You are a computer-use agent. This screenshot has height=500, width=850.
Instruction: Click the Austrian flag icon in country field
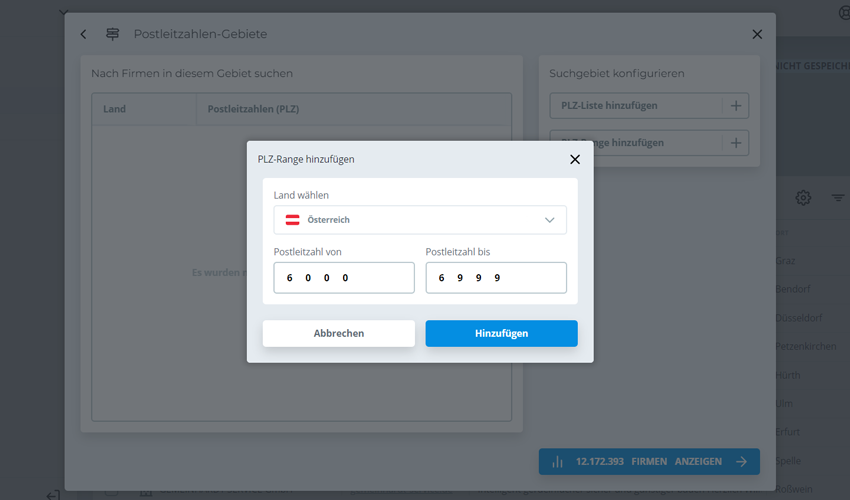coord(293,220)
